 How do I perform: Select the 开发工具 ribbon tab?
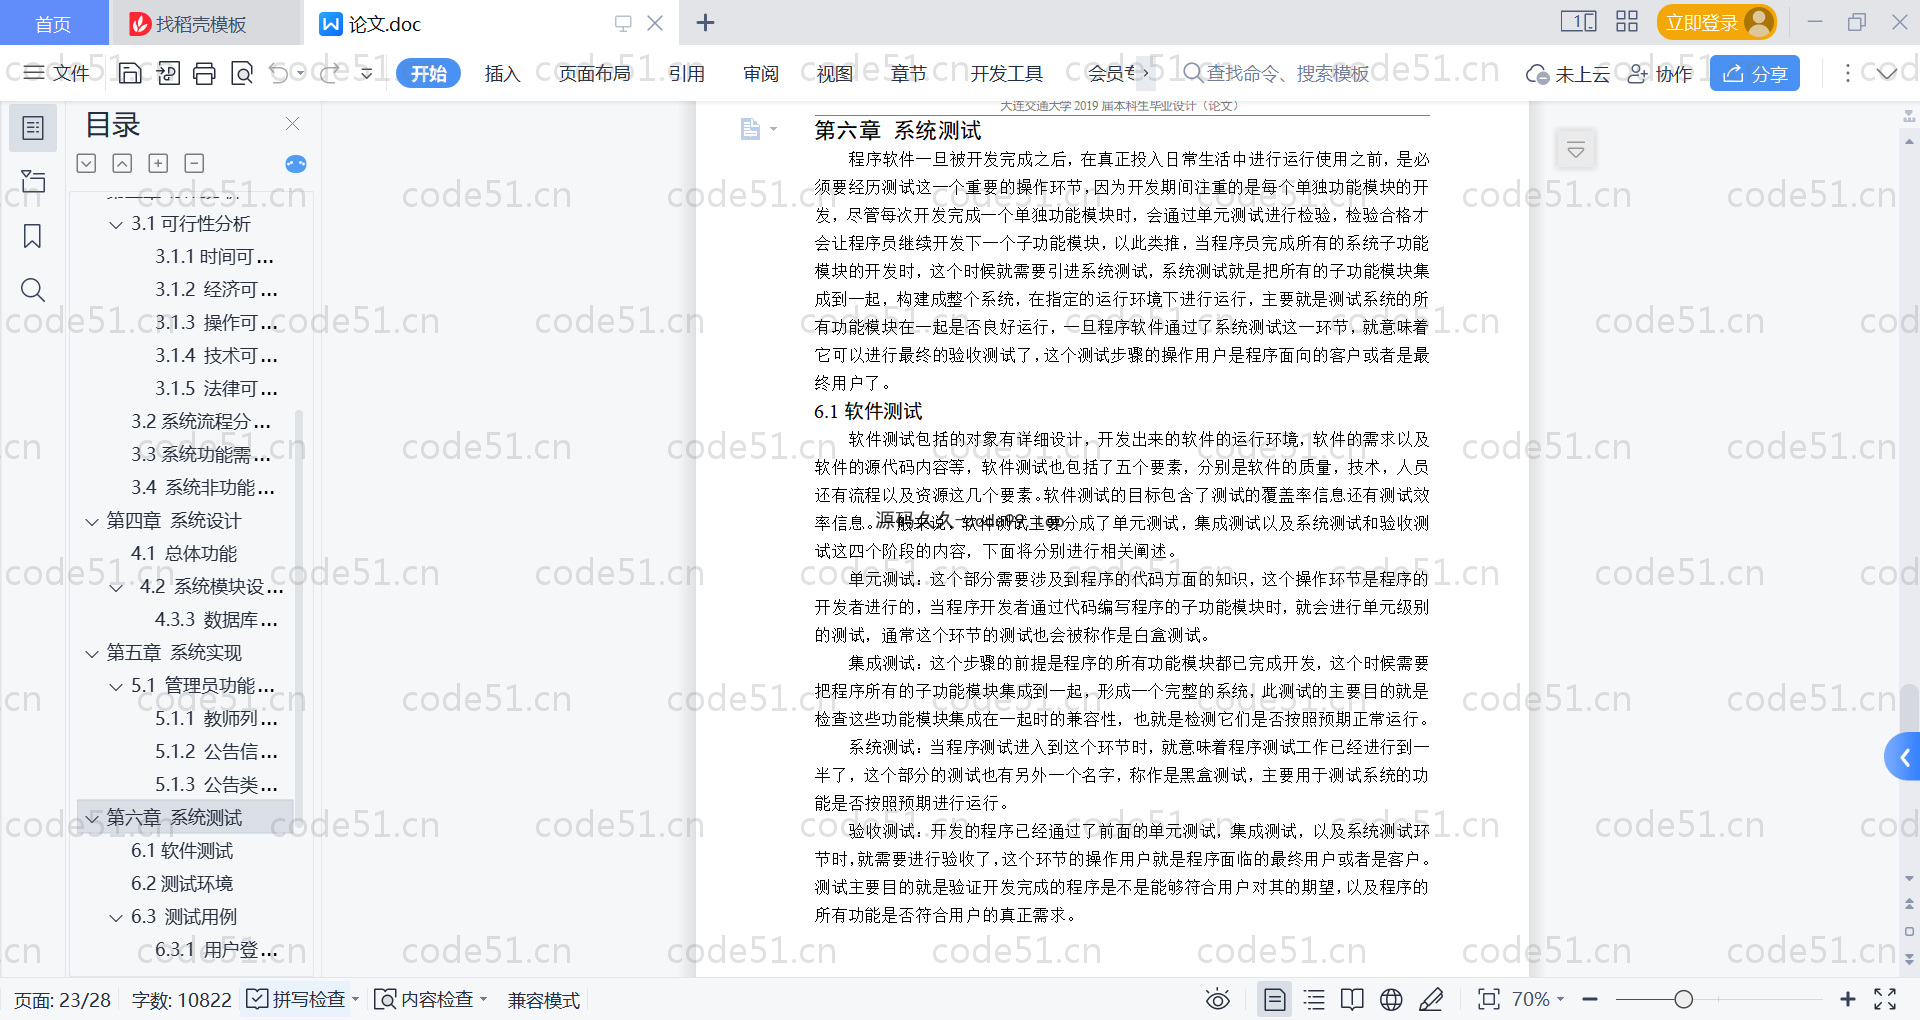(1006, 73)
